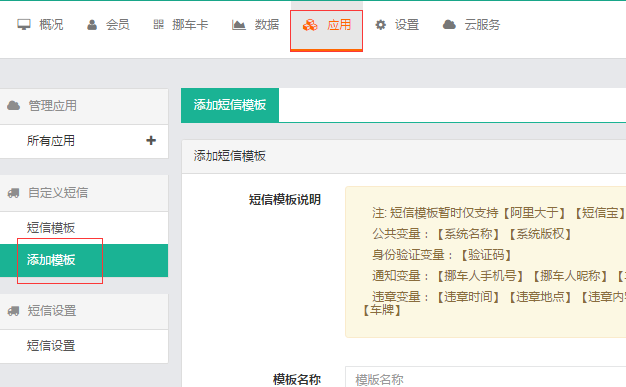
Task: Click the truck icon next to 短信设置 header
Action: click(x=14, y=311)
